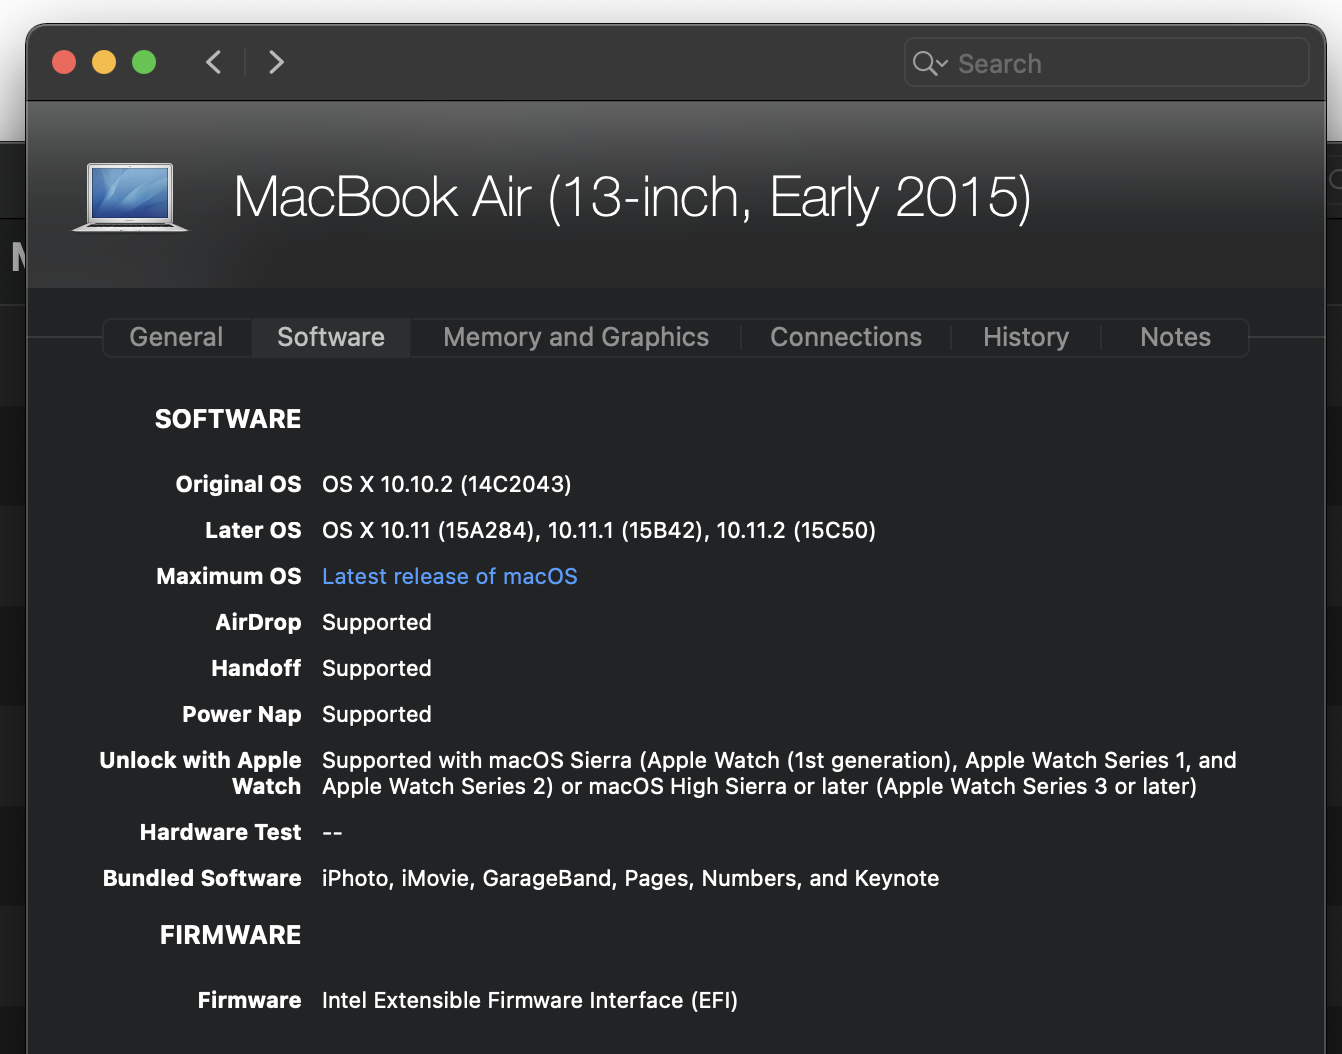Click the FIRMWARE section heading
The image size is (1342, 1054).
(x=231, y=935)
